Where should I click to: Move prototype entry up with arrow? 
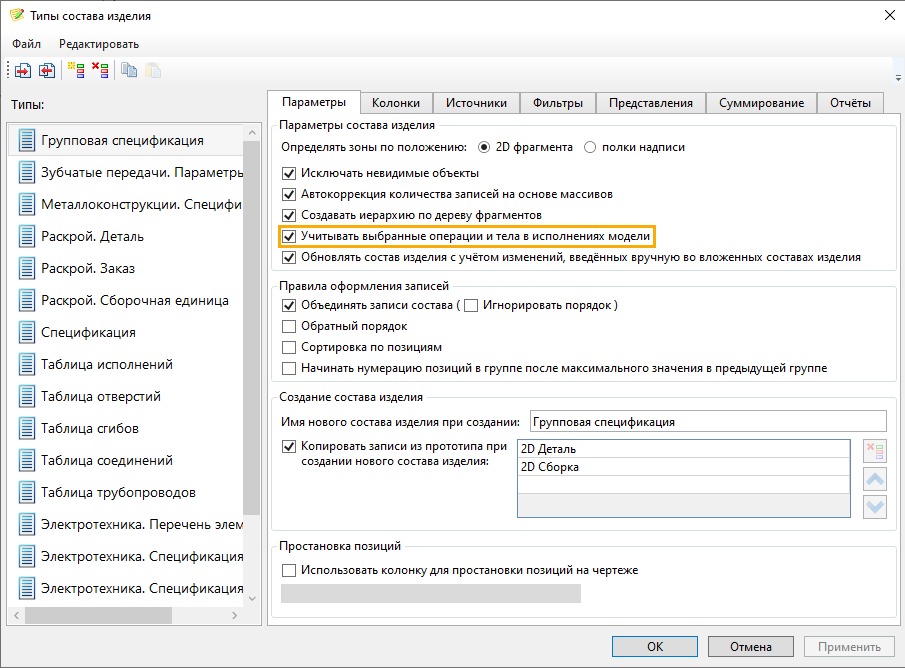click(875, 479)
